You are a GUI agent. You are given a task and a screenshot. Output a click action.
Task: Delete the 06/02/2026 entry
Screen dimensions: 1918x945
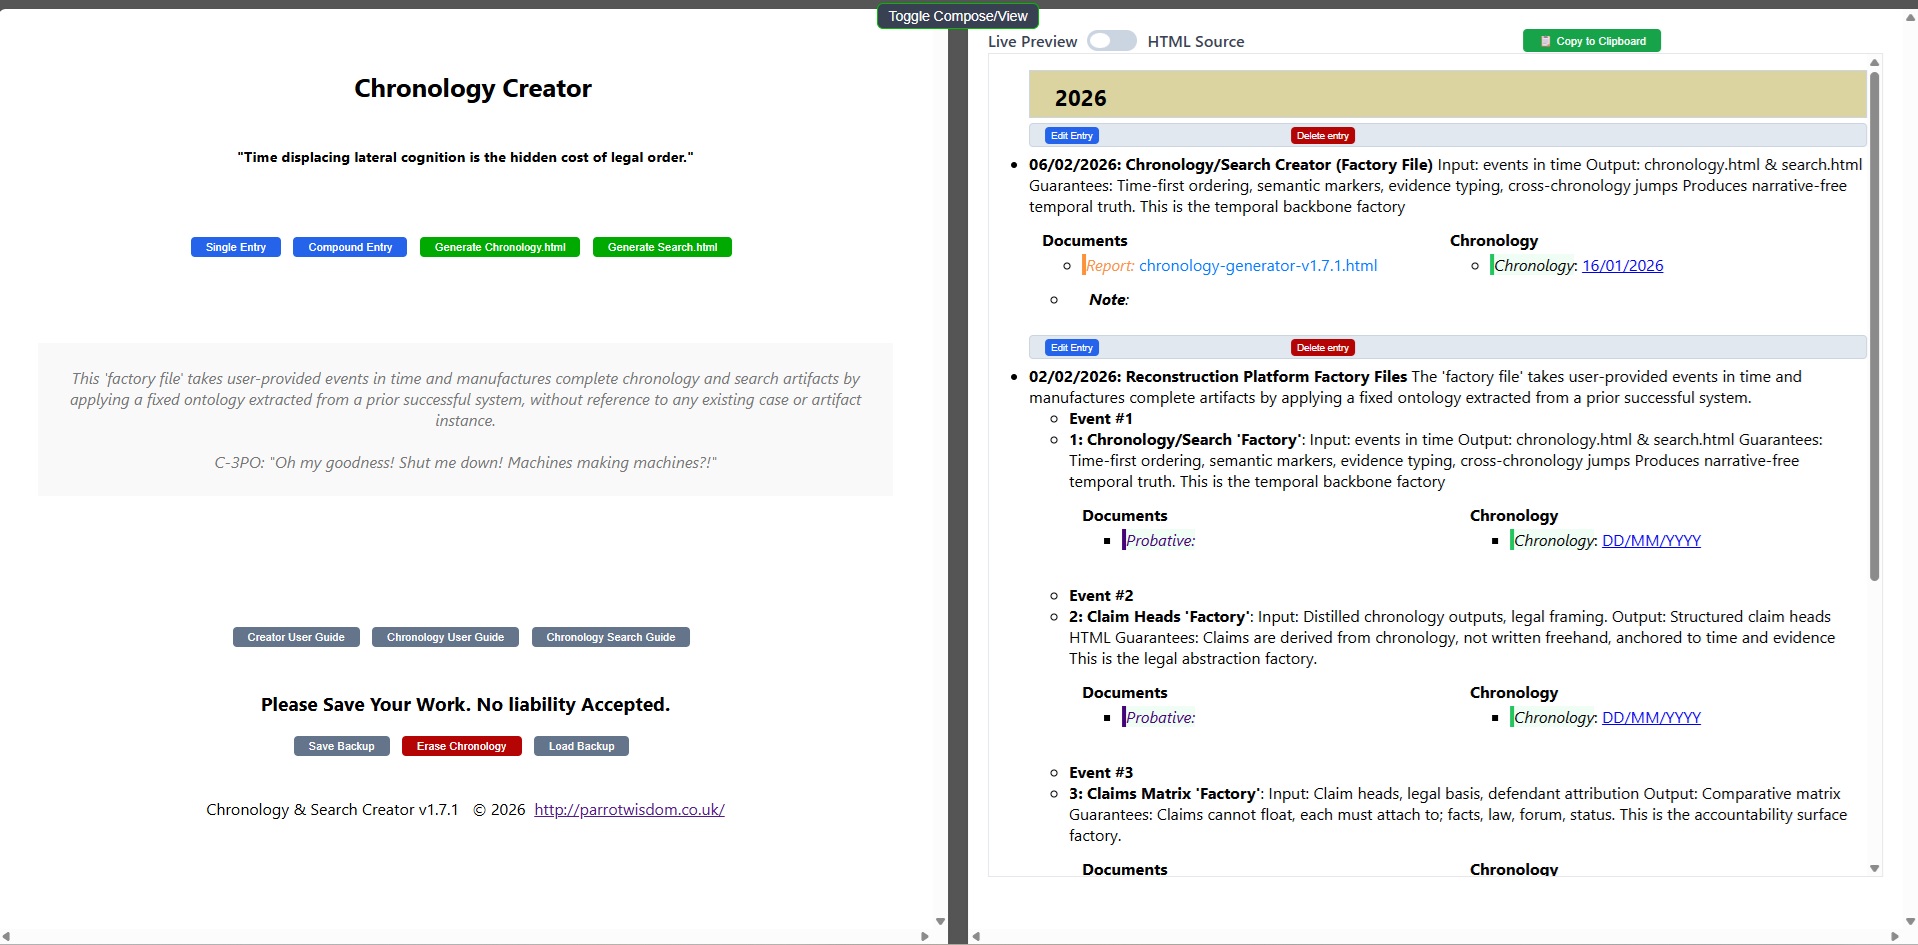[1322, 136]
